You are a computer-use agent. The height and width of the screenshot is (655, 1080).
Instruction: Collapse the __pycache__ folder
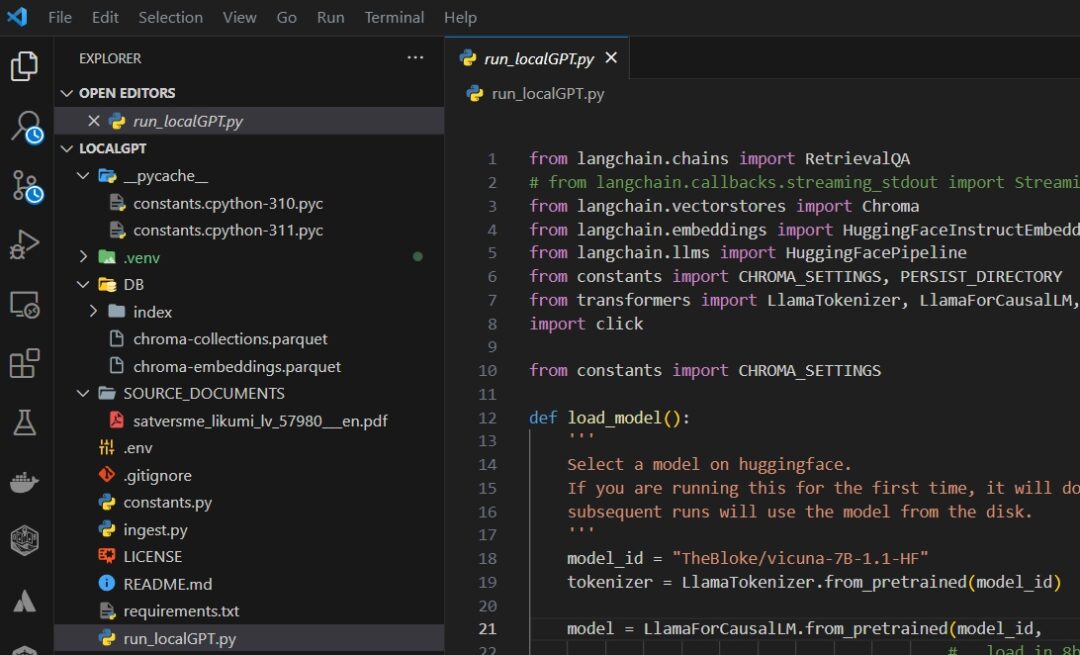click(x=83, y=176)
